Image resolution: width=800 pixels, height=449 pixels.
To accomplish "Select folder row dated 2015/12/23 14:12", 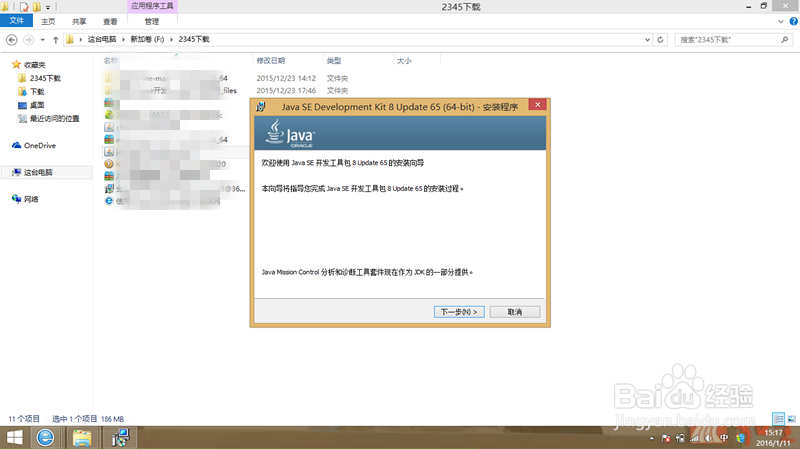I will pyautogui.click(x=226, y=78).
